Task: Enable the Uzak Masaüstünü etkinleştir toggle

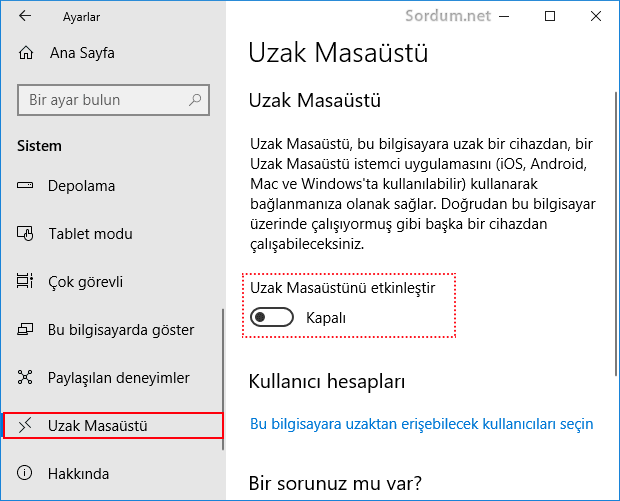Action: point(272,317)
